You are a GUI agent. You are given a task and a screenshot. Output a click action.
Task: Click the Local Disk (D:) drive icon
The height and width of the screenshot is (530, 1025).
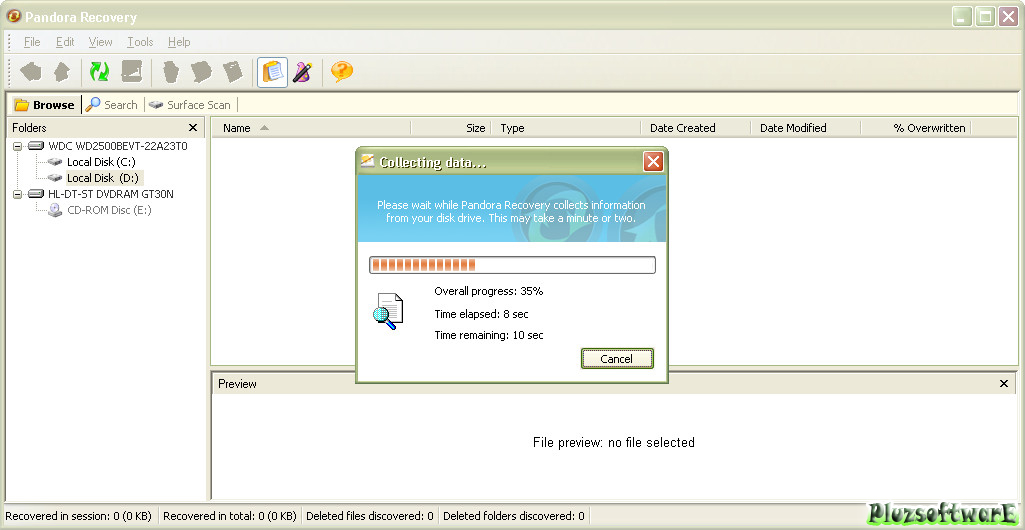click(56, 178)
